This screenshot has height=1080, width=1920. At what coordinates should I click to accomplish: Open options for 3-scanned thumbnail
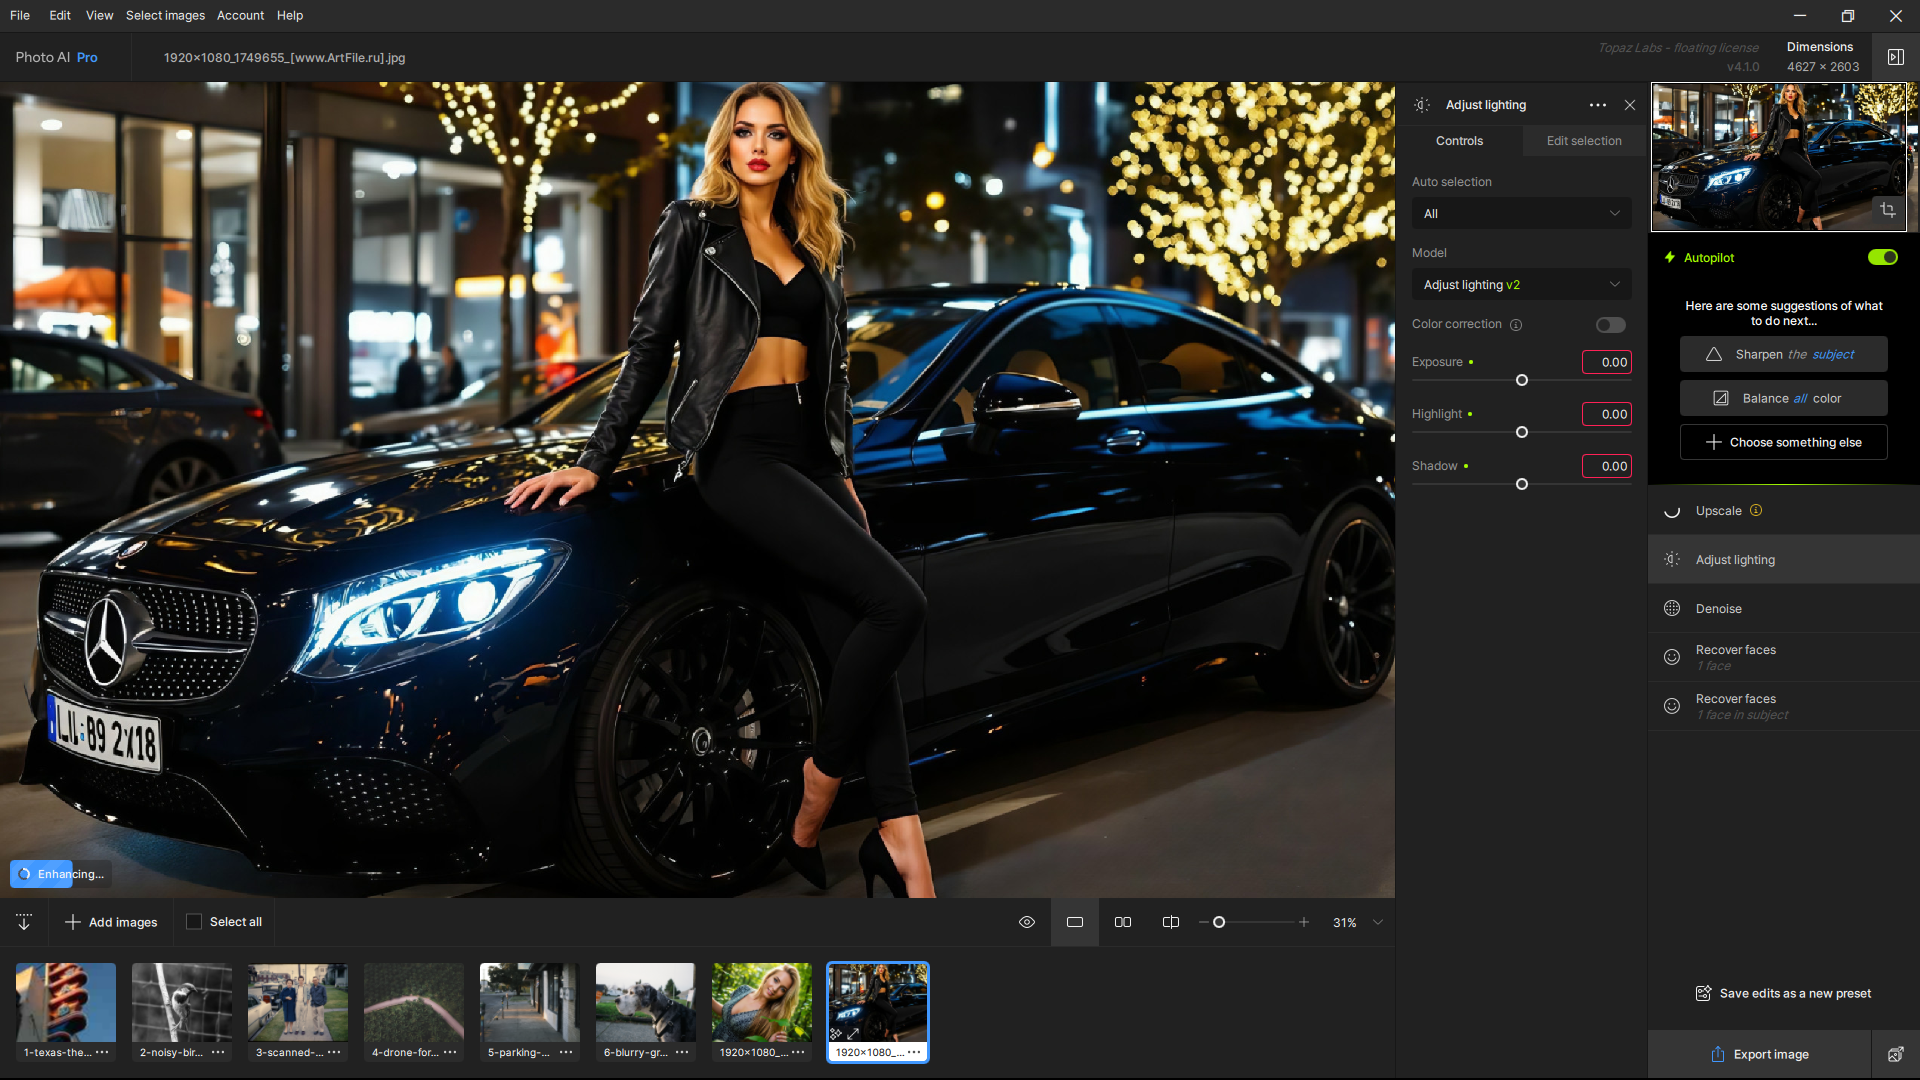click(x=334, y=1052)
